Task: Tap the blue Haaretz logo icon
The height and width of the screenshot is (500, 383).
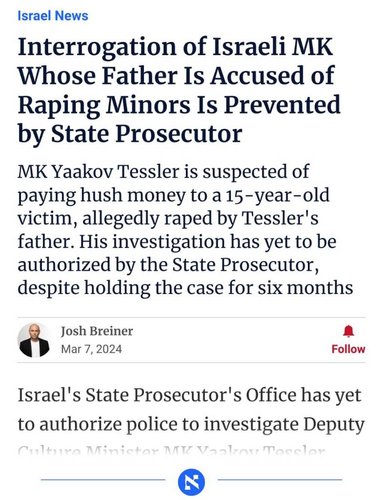Action: tap(191, 482)
